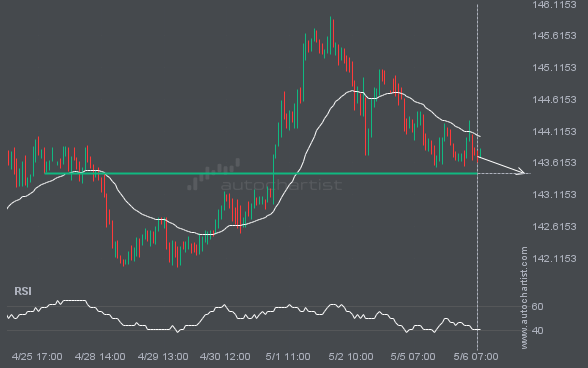588x368 pixels.
Task: Click the 145.1153 price axis label
Action: click(x=554, y=68)
